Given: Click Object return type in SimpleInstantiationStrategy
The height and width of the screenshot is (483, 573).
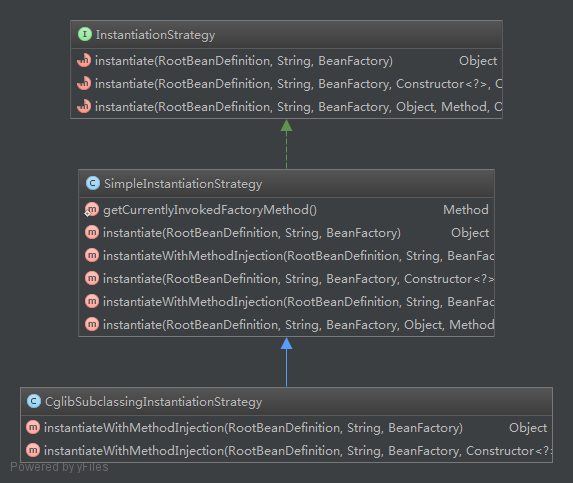Looking at the screenshot, I should [x=470, y=233].
